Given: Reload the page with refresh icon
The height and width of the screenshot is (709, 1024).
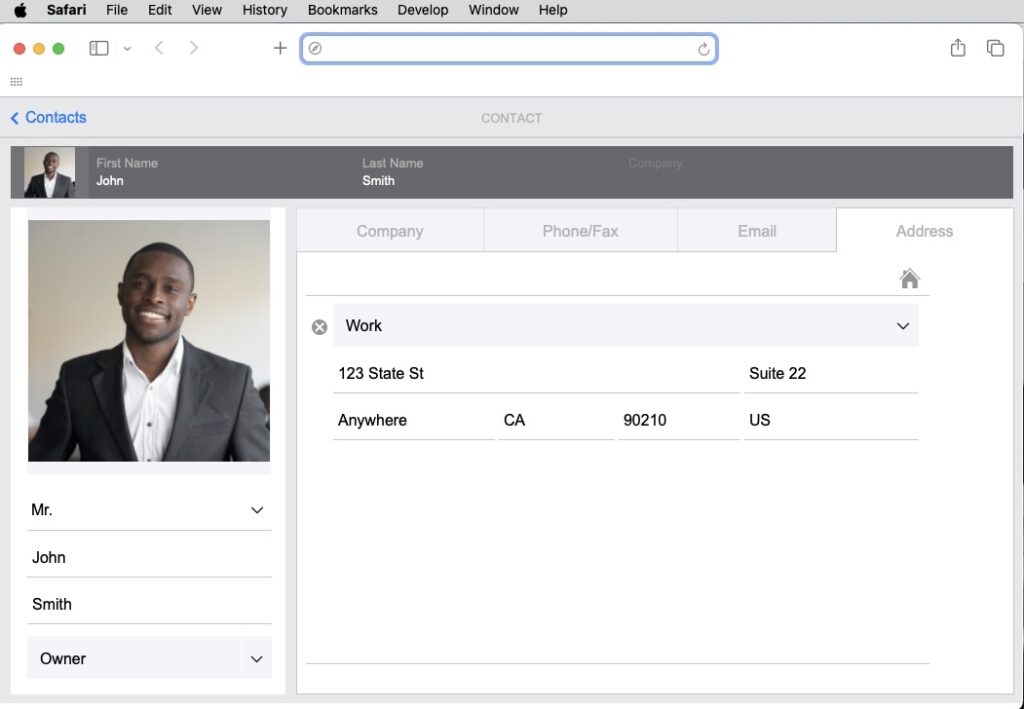Looking at the screenshot, I should (x=703, y=49).
